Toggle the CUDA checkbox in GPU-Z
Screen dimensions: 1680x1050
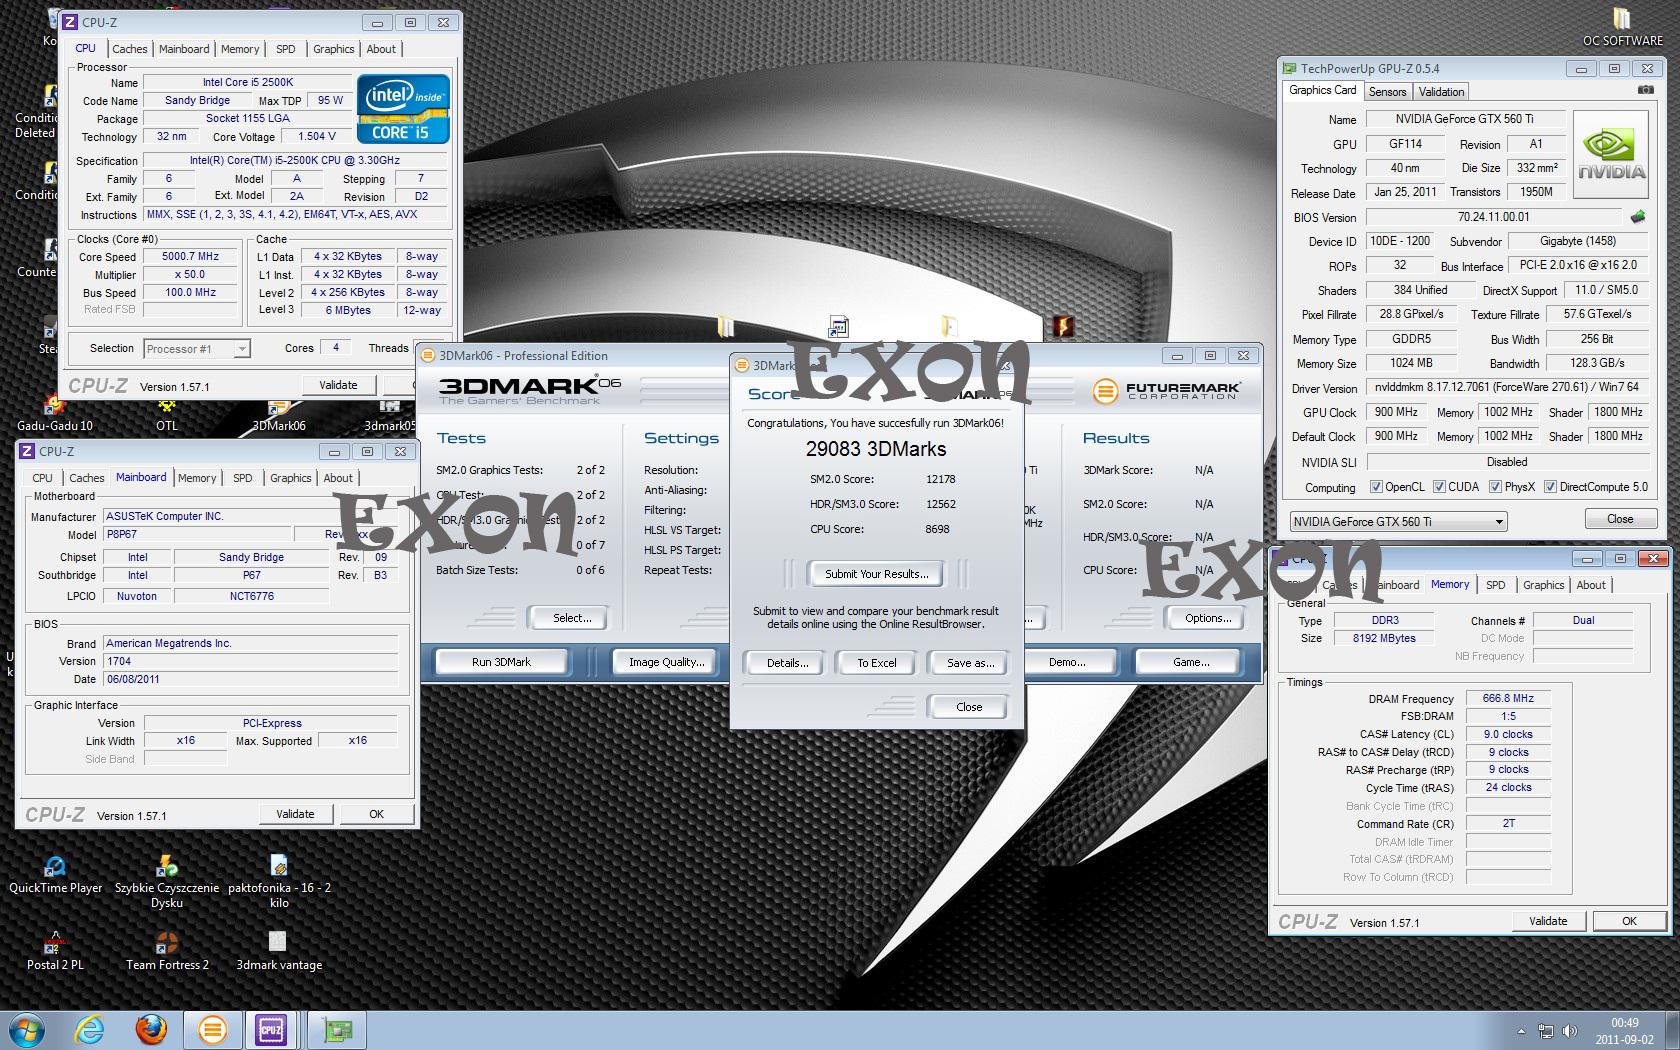[1439, 487]
